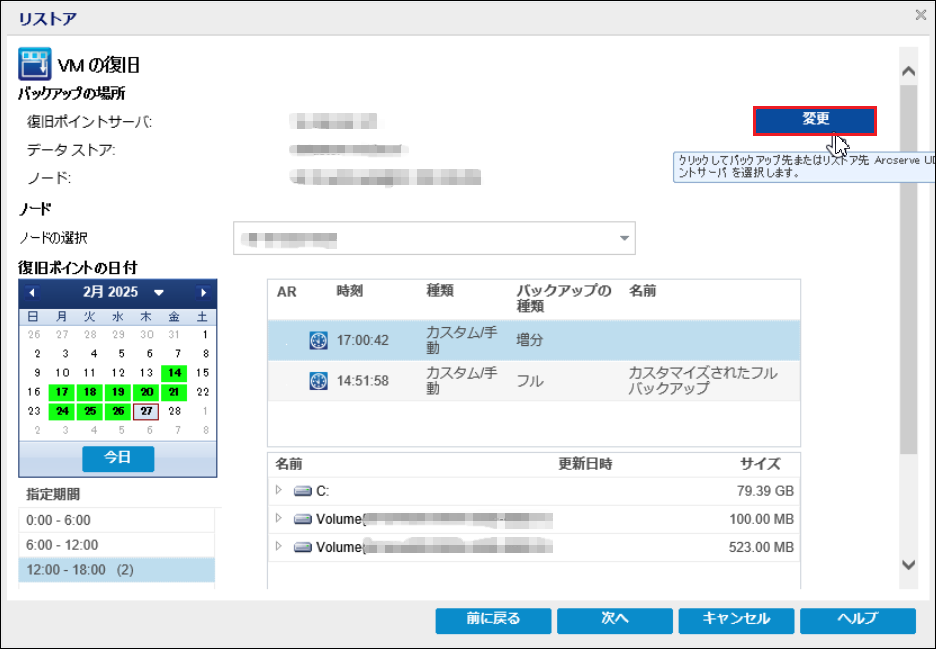This screenshot has width=936, height=649.
Task: Select calendar date 27
Action: tap(146, 411)
